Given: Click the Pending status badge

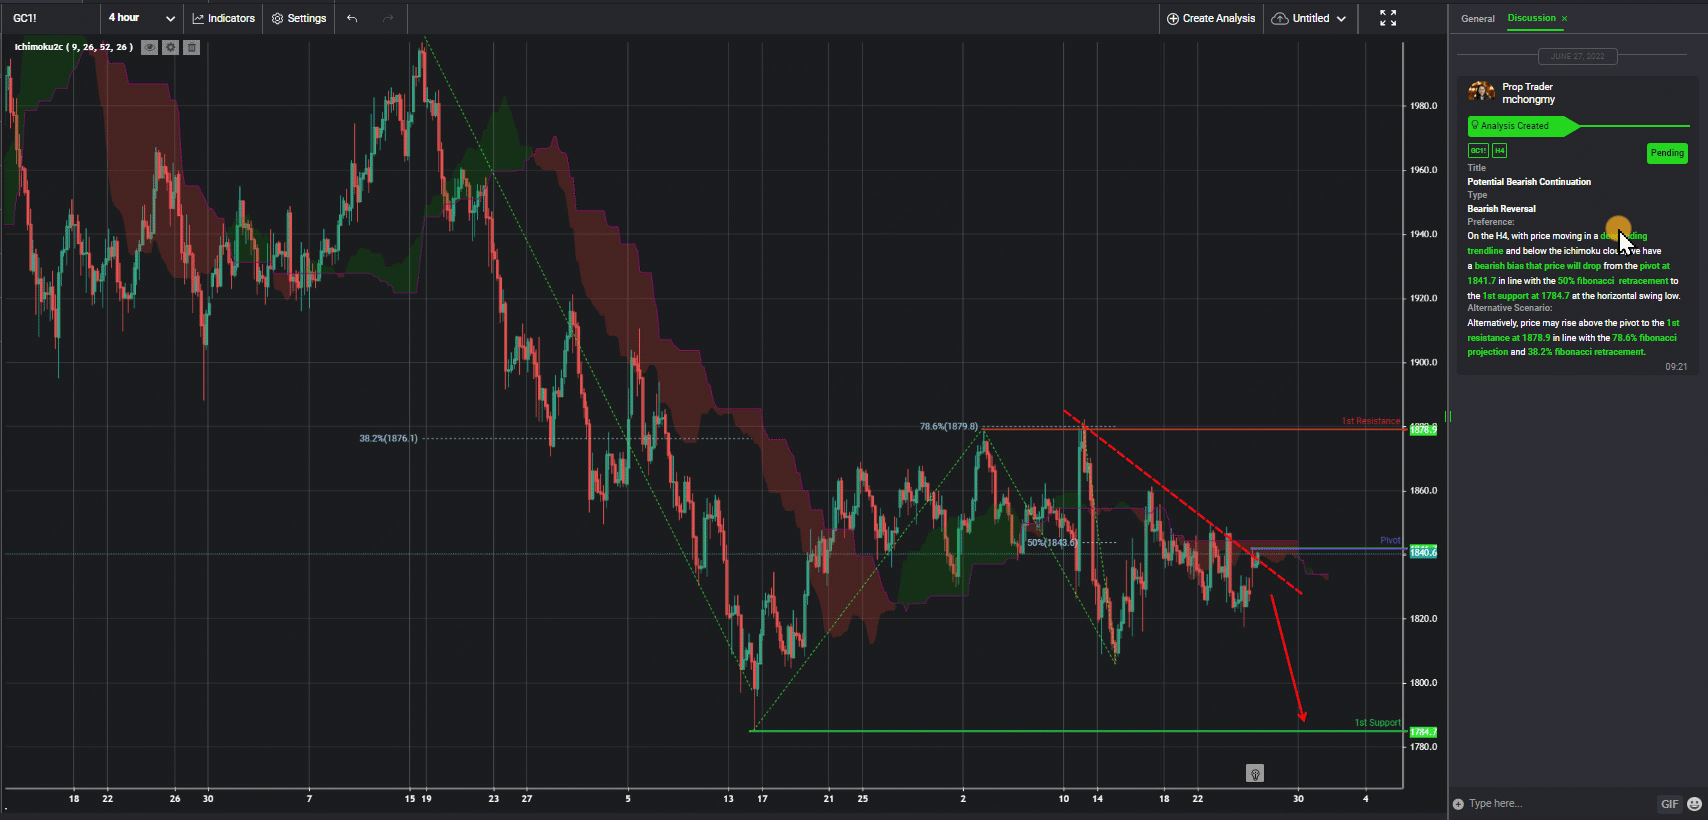Looking at the screenshot, I should coord(1667,153).
